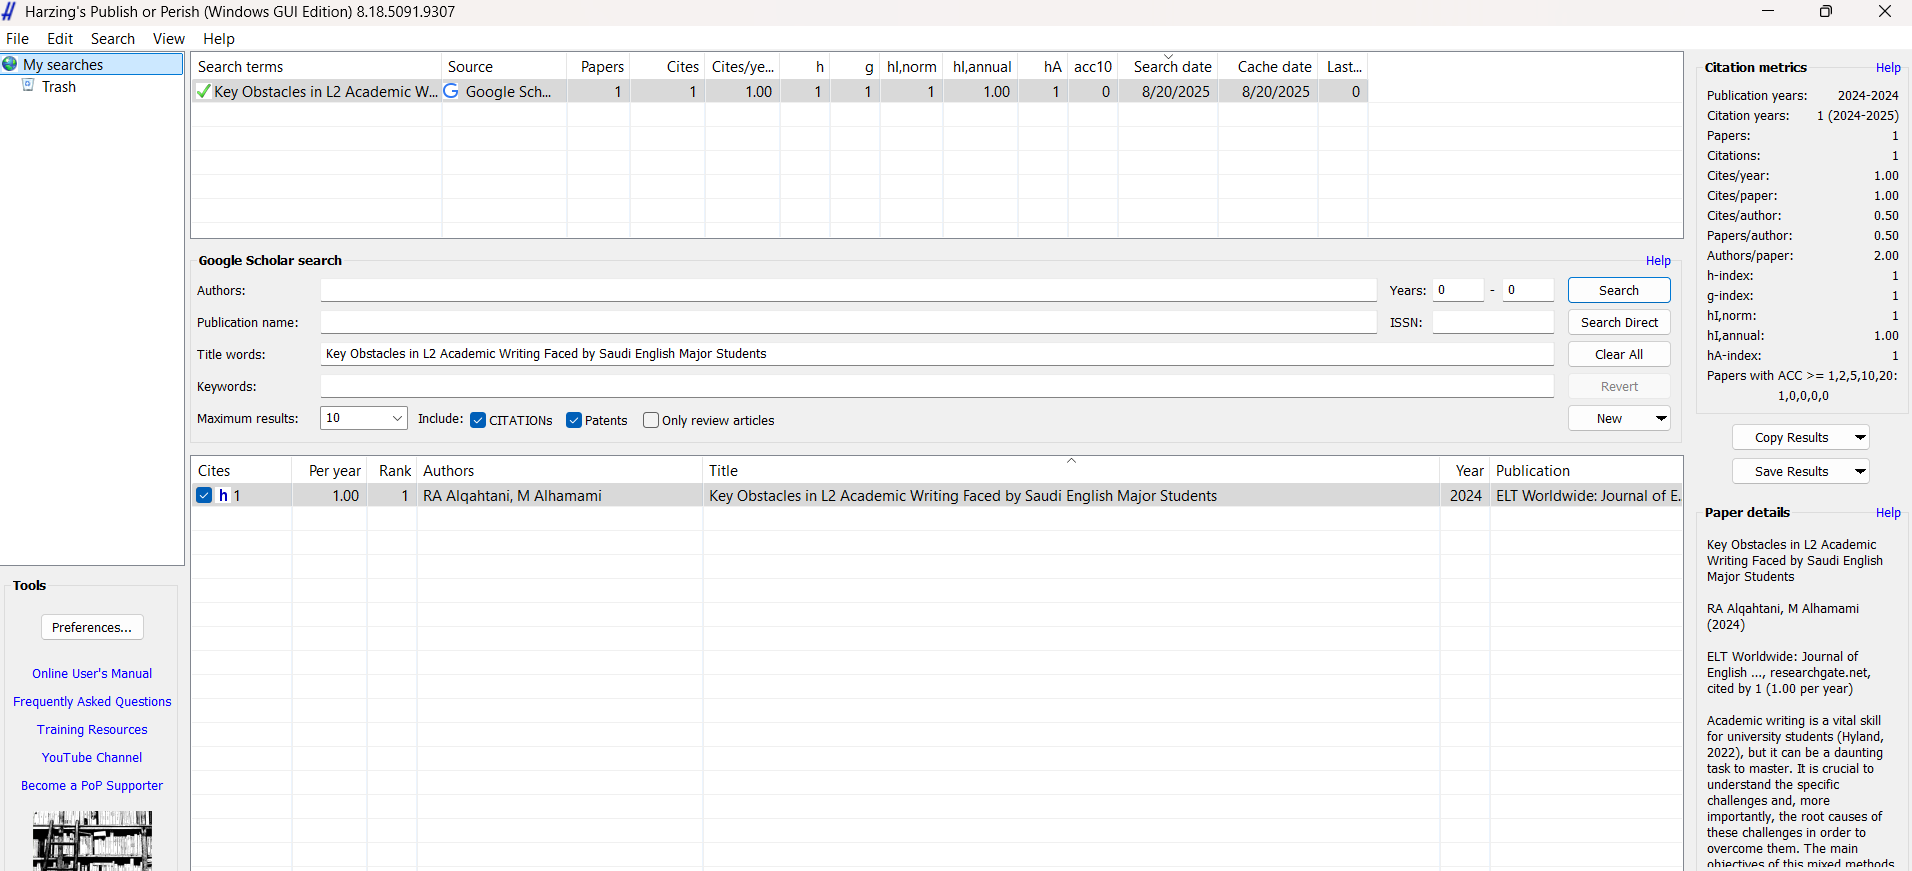1912x871 pixels.
Task: Open the View menu
Action: pos(169,38)
